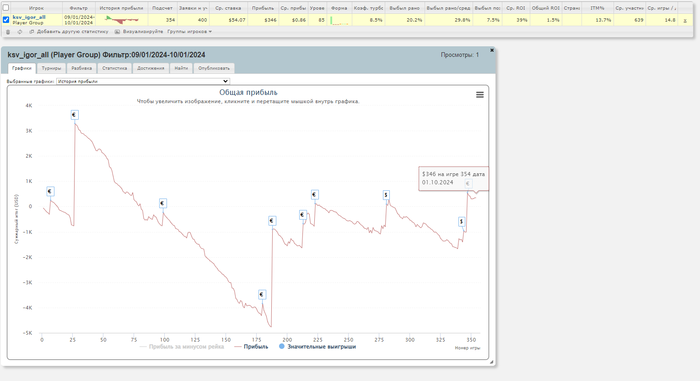This screenshot has width=700, height=381.
Task: Click the euro flag marker near game 223
Action: [315, 194]
